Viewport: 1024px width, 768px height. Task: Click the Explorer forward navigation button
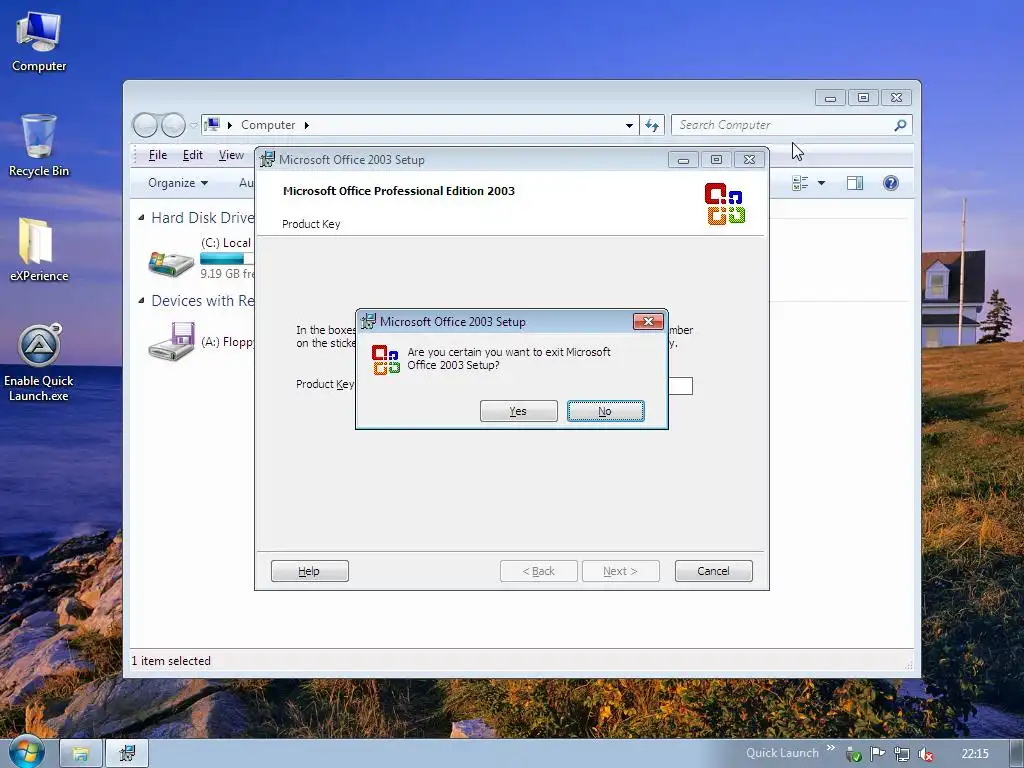173,125
